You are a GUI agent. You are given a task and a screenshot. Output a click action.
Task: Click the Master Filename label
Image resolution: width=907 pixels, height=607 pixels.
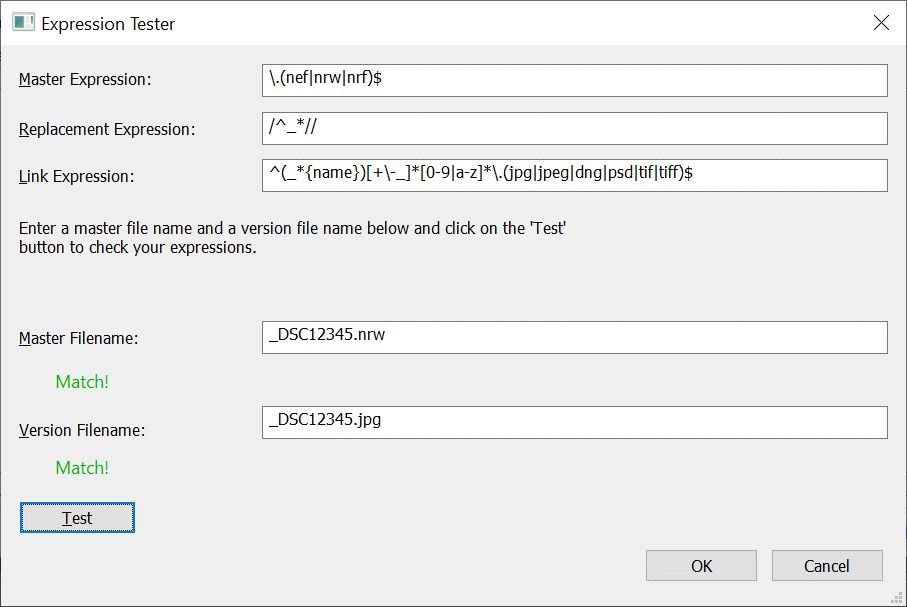(79, 338)
